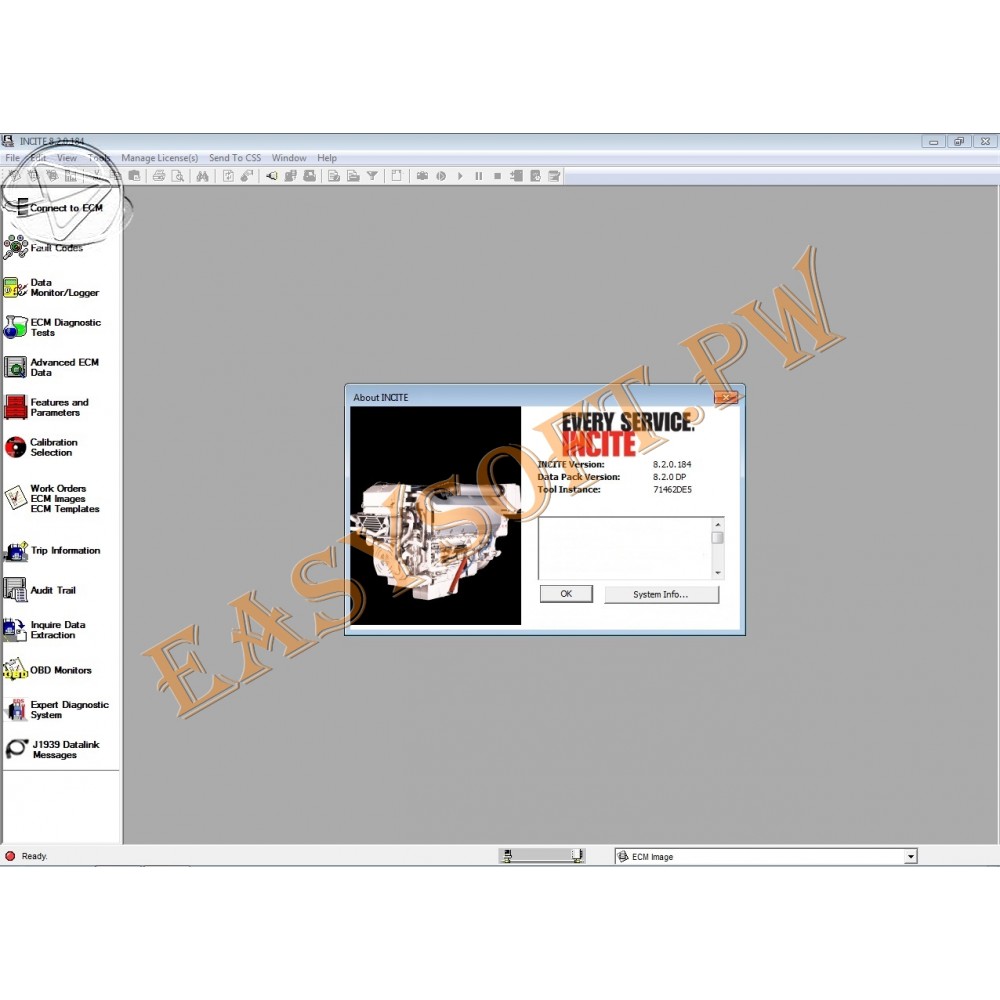This screenshot has width=1000, height=1000.
Task: Open the Edit menu
Action: tap(38, 158)
